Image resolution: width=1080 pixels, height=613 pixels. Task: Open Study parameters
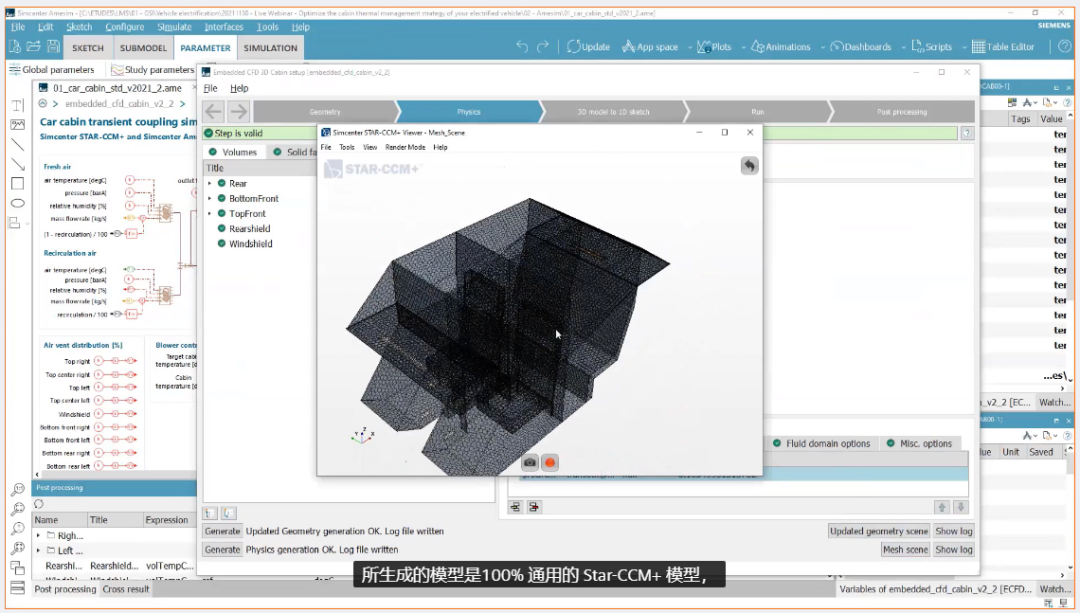153,70
